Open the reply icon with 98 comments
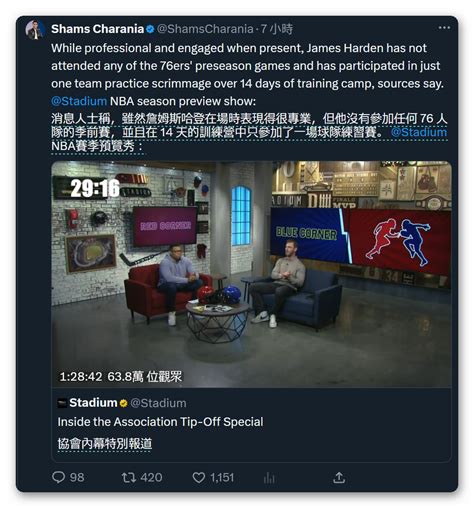This screenshot has height=508, width=474. pyautogui.click(x=59, y=477)
